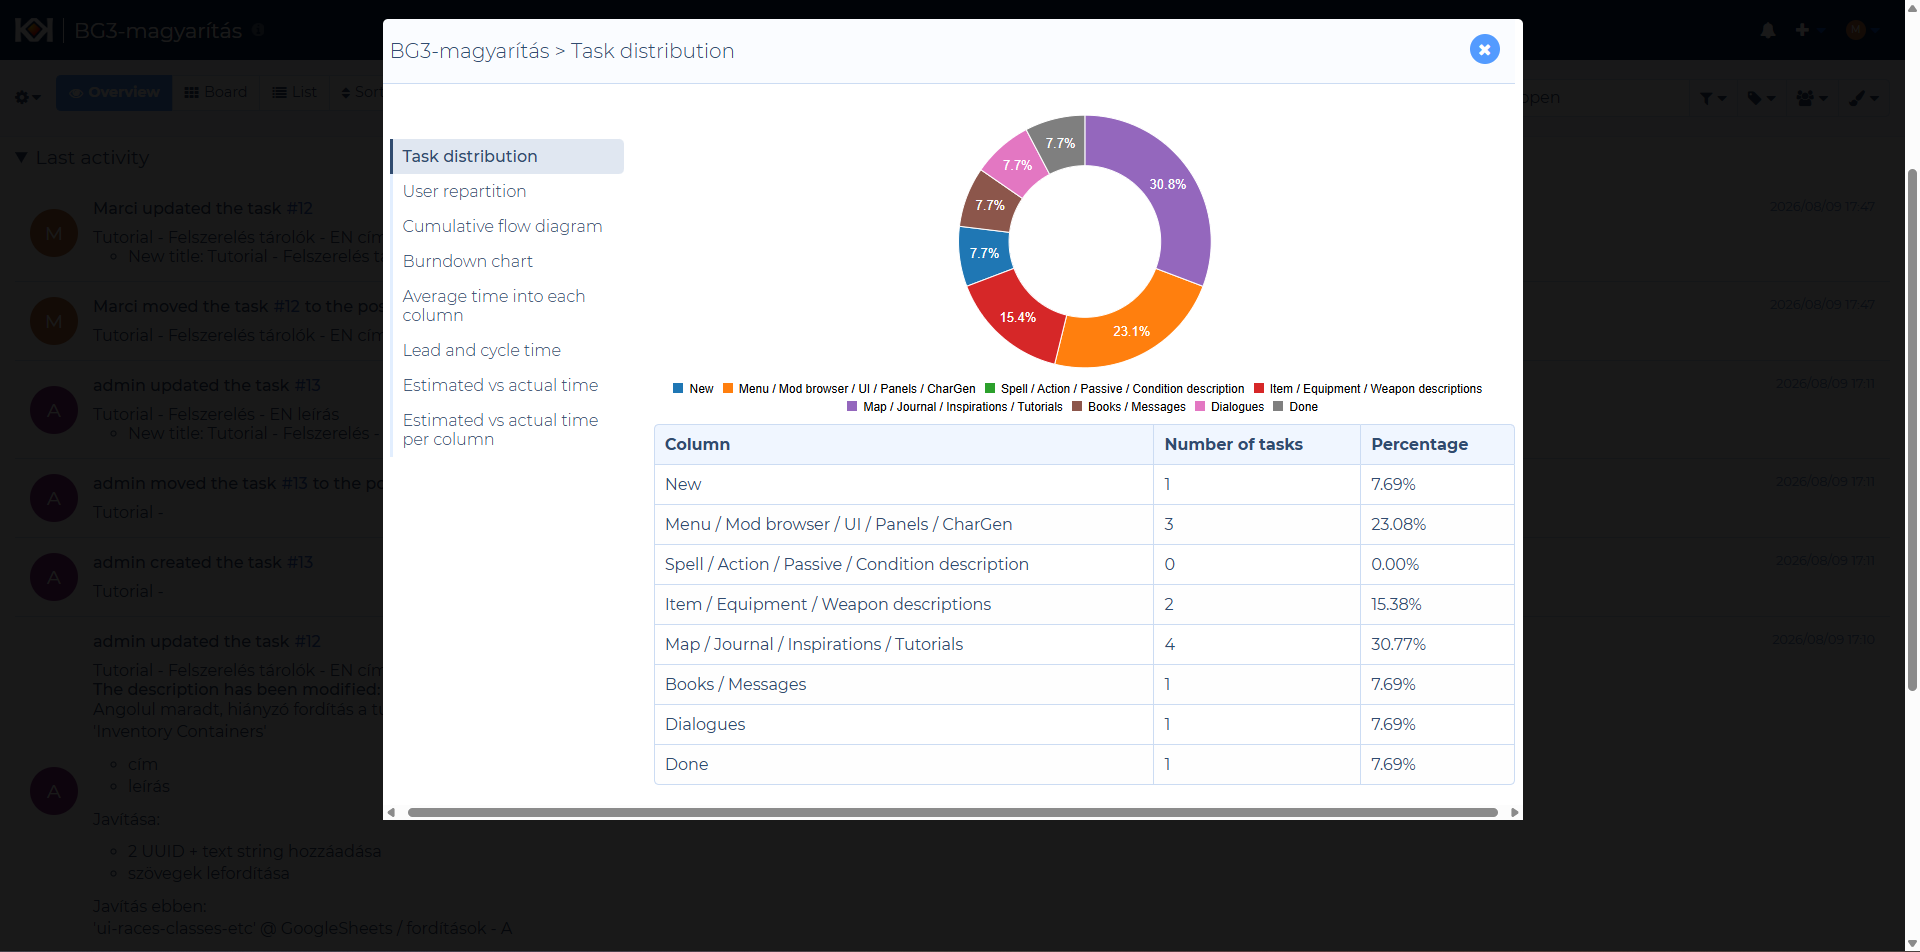Click the dialog's scroll-left arrow
1920x952 pixels.
[x=391, y=812]
